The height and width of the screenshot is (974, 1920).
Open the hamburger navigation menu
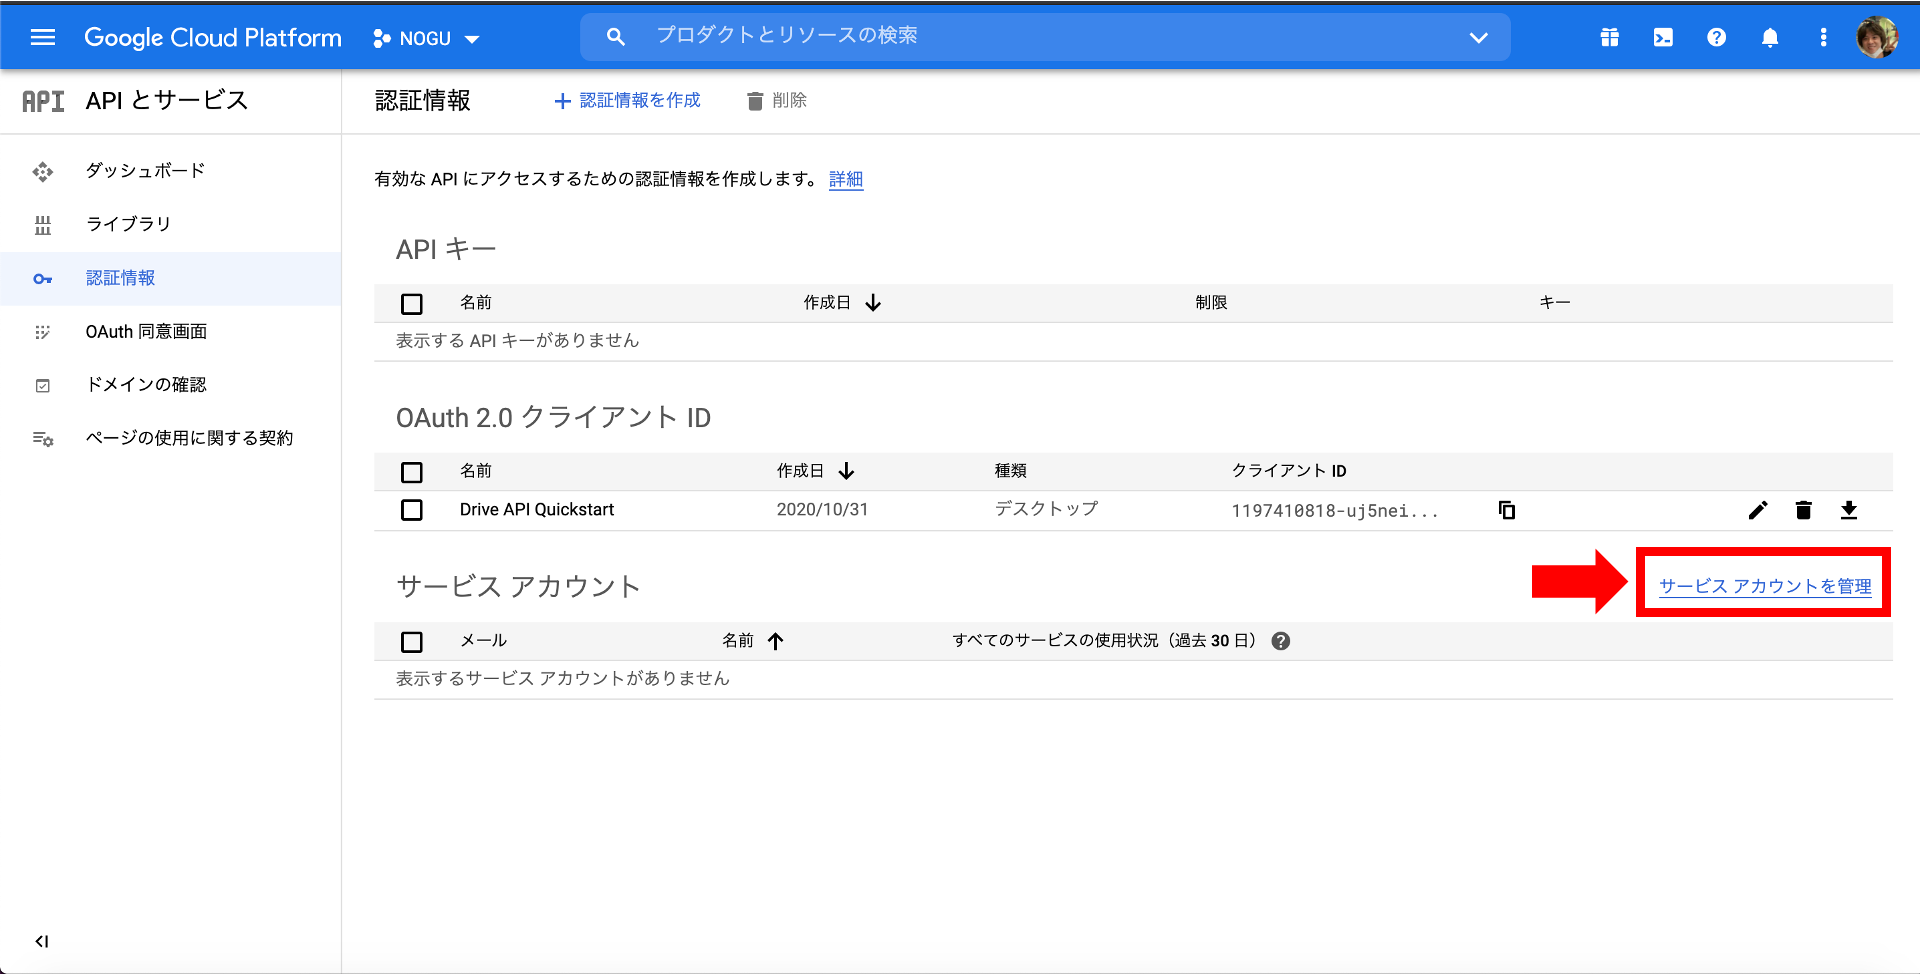(43, 38)
